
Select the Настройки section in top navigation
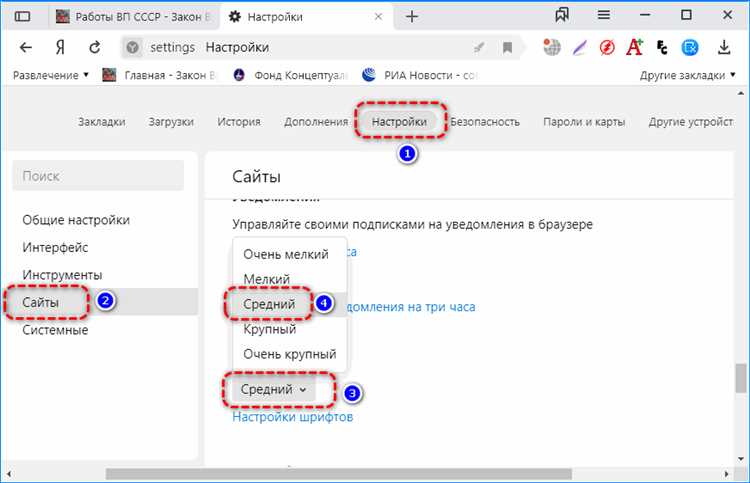pos(399,122)
